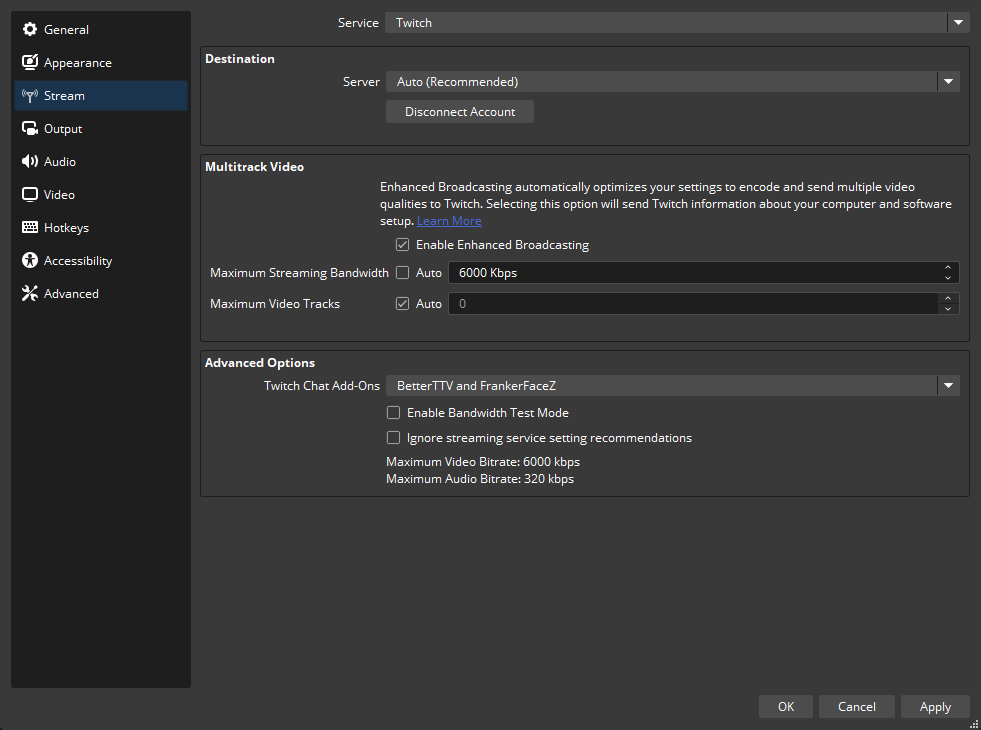Click the Output icon in sidebar
This screenshot has height=730, width=981.
pos(29,128)
